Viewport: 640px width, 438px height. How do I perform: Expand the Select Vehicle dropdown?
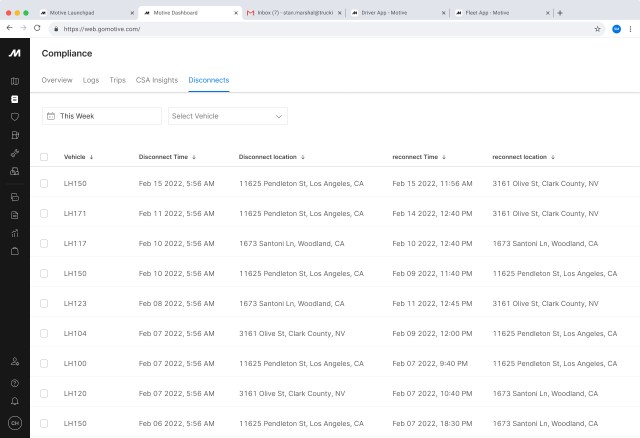point(228,116)
